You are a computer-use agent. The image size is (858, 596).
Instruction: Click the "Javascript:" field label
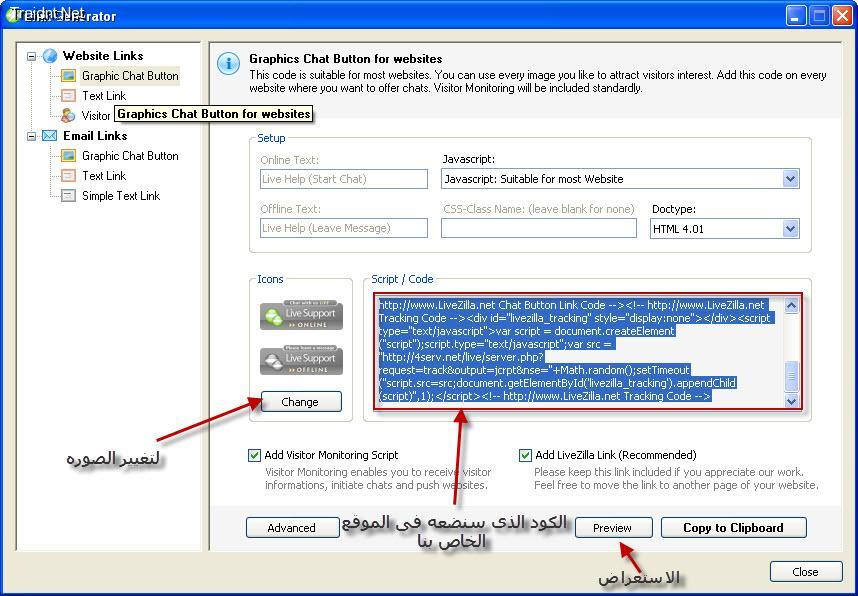point(468,159)
